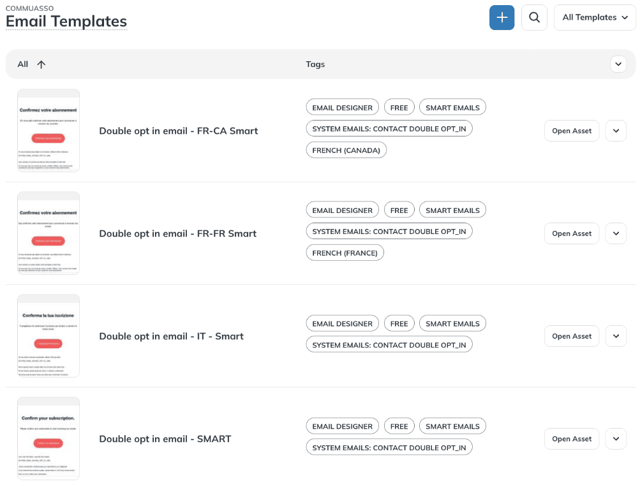This screenshot has height=486, width=640.
Task: Click title Double opt in email - SMART
Action: (x=165, y=439)
